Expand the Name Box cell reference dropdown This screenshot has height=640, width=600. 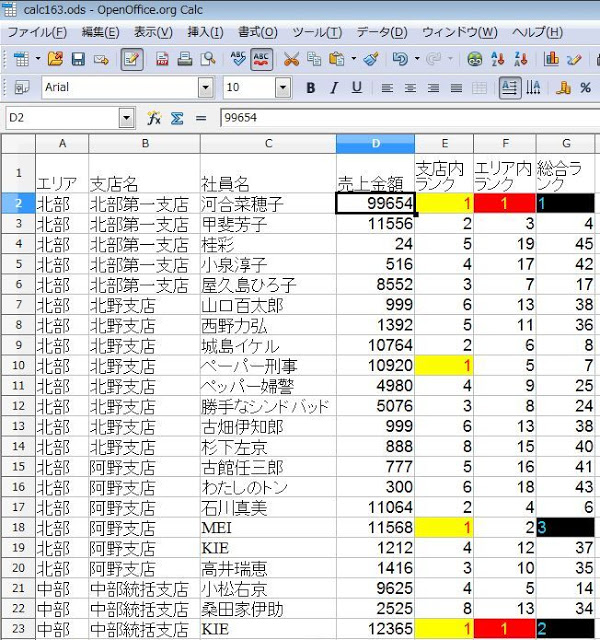(126, 118)
